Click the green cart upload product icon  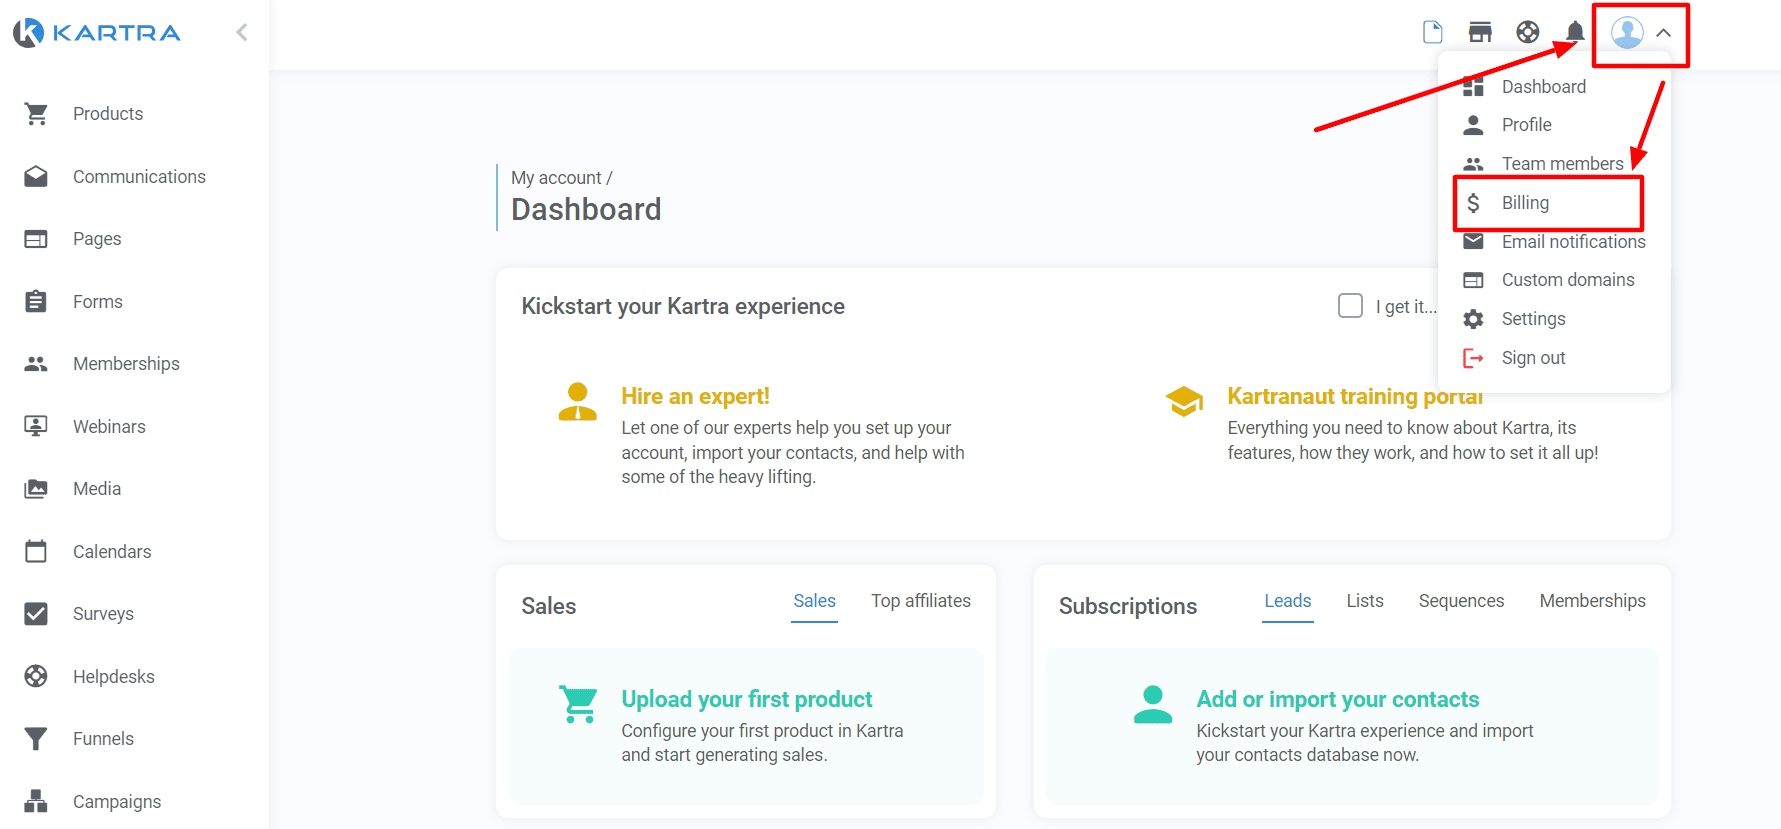coord(579,704)
